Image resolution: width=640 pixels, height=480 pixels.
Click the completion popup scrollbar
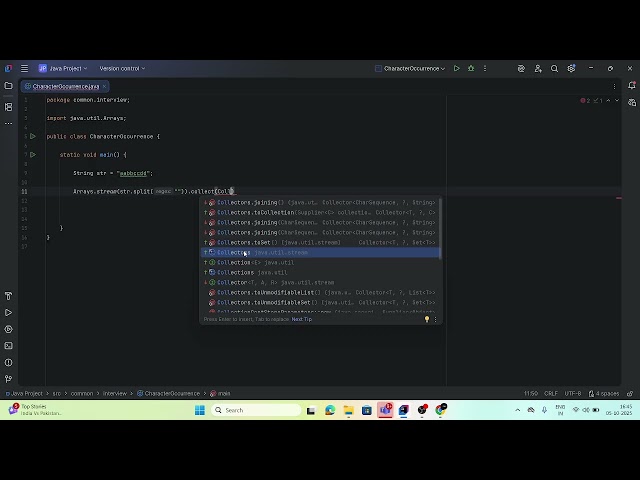(440, 229)
